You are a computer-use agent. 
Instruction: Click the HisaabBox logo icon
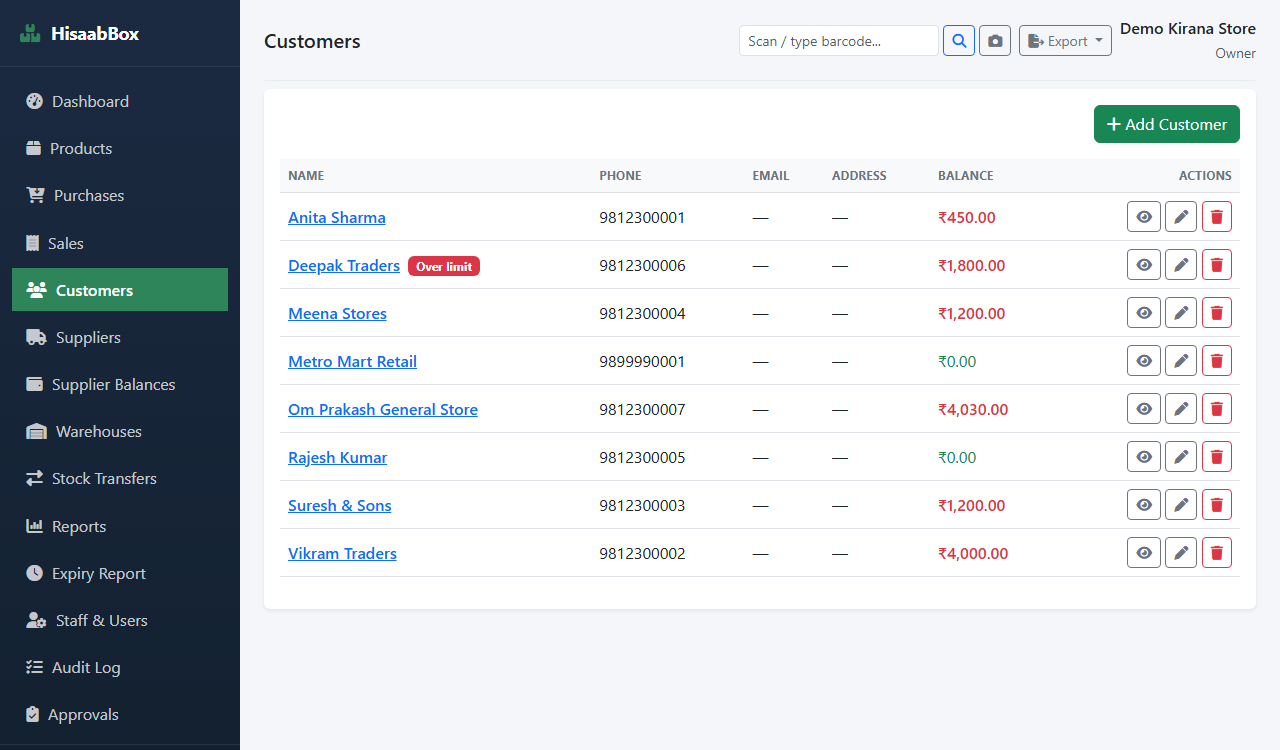coord(31,34)
